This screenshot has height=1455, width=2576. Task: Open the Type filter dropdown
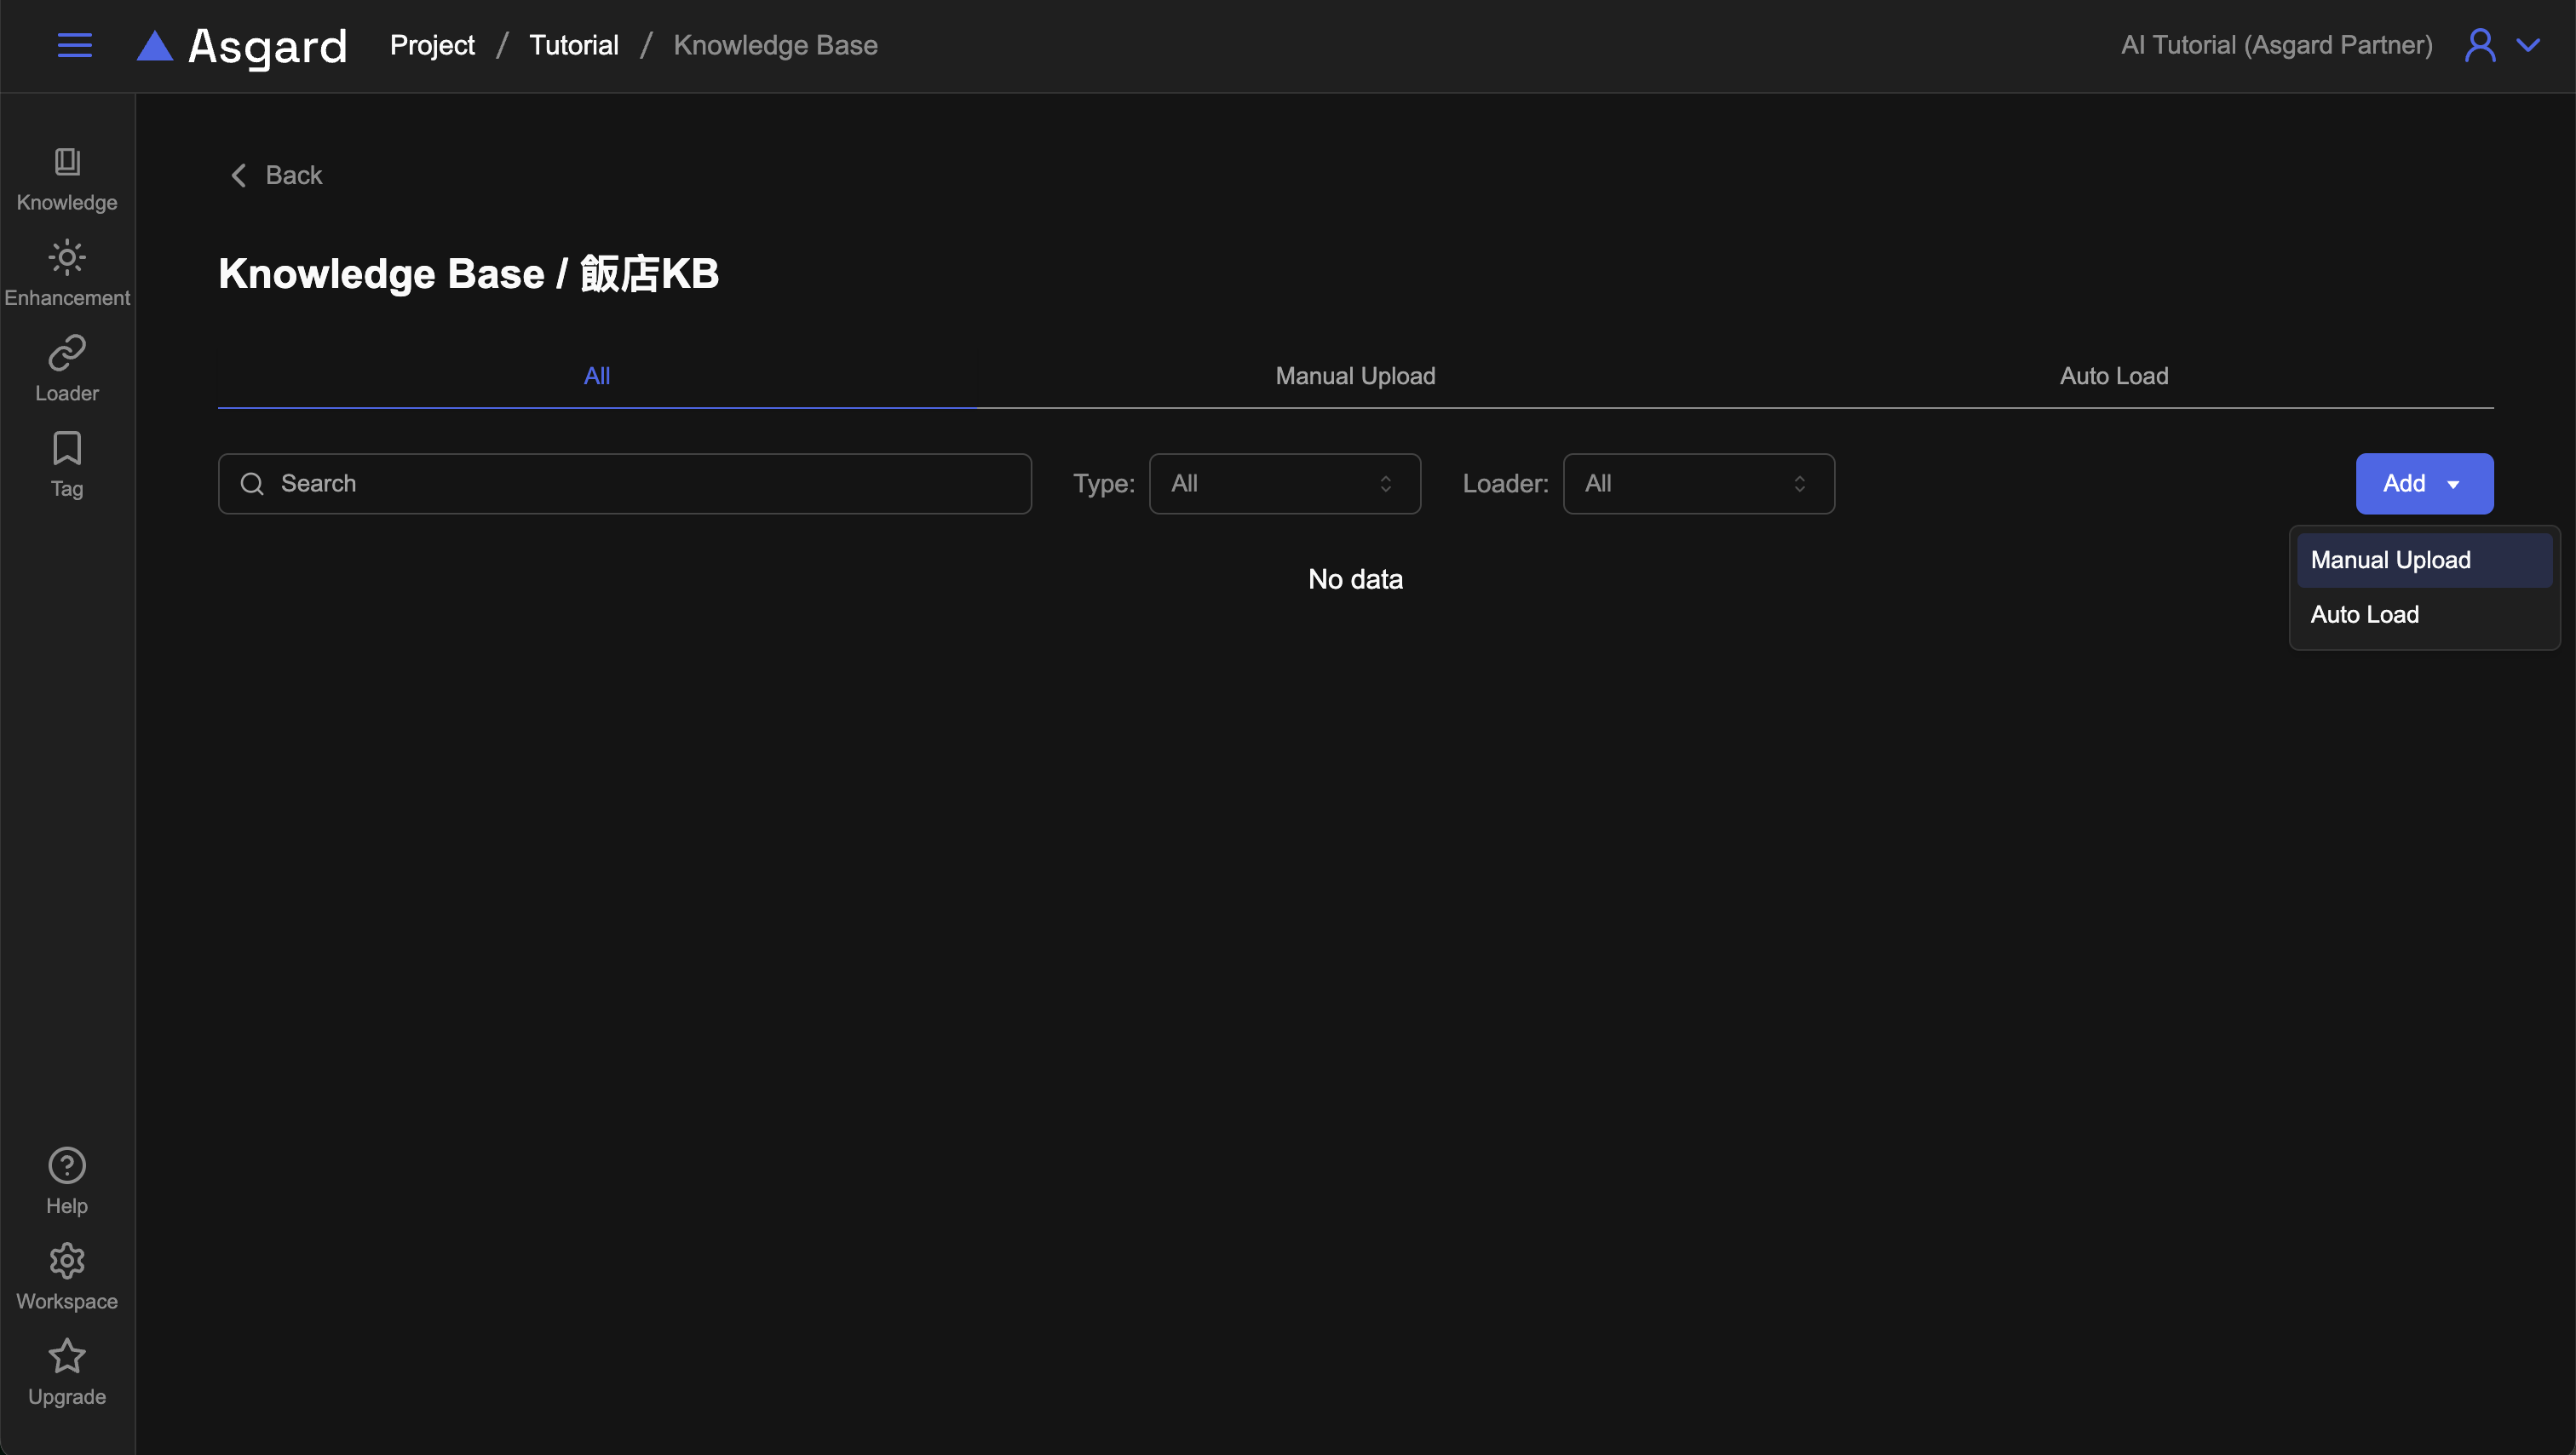click(1284, 484)
